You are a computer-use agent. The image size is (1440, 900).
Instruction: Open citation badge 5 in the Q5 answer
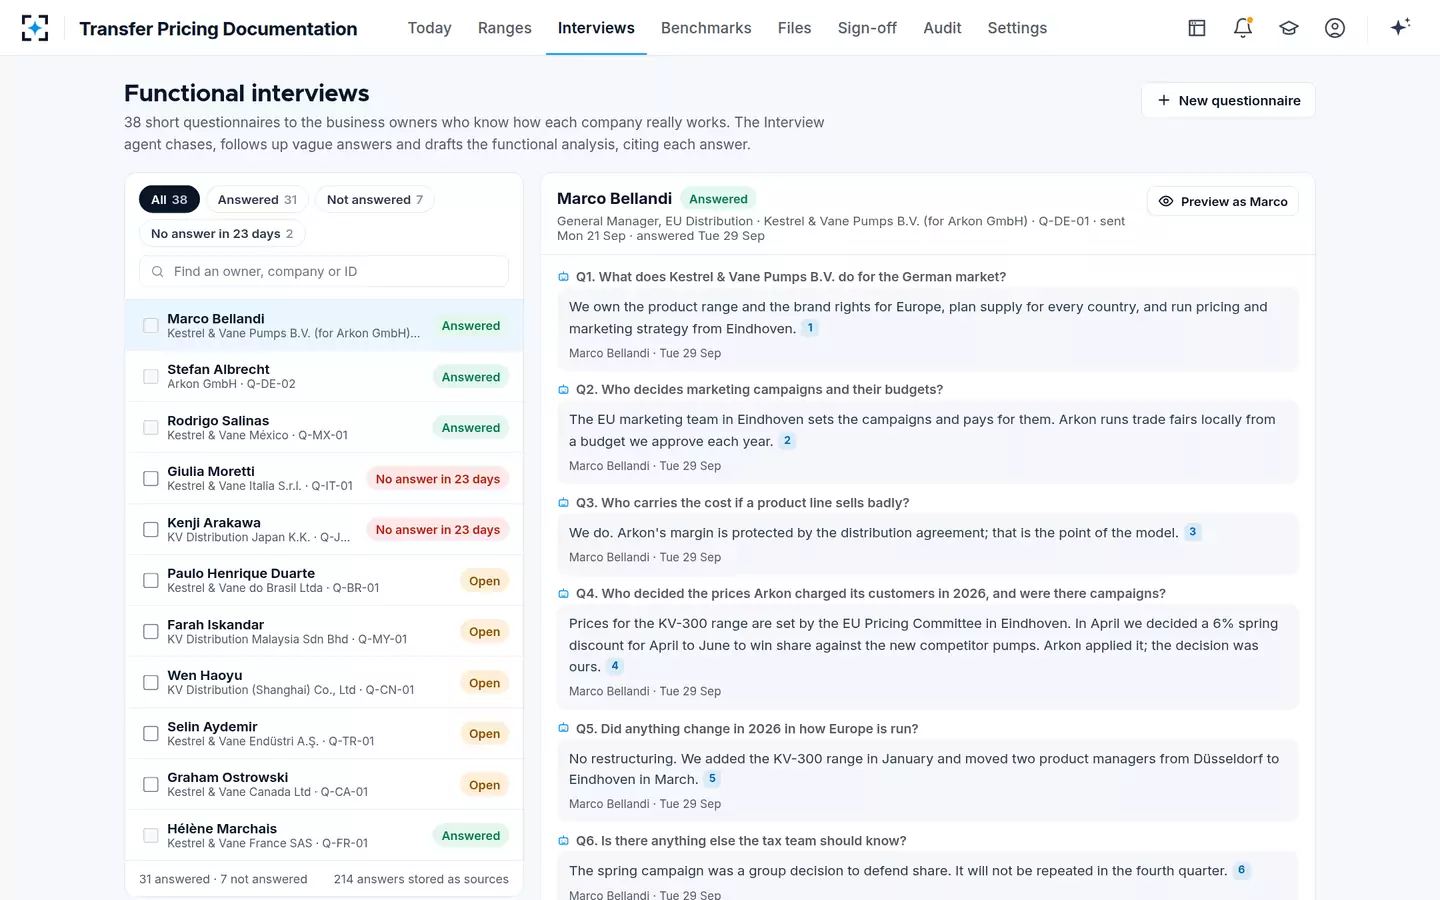click(x=712, y=779)
